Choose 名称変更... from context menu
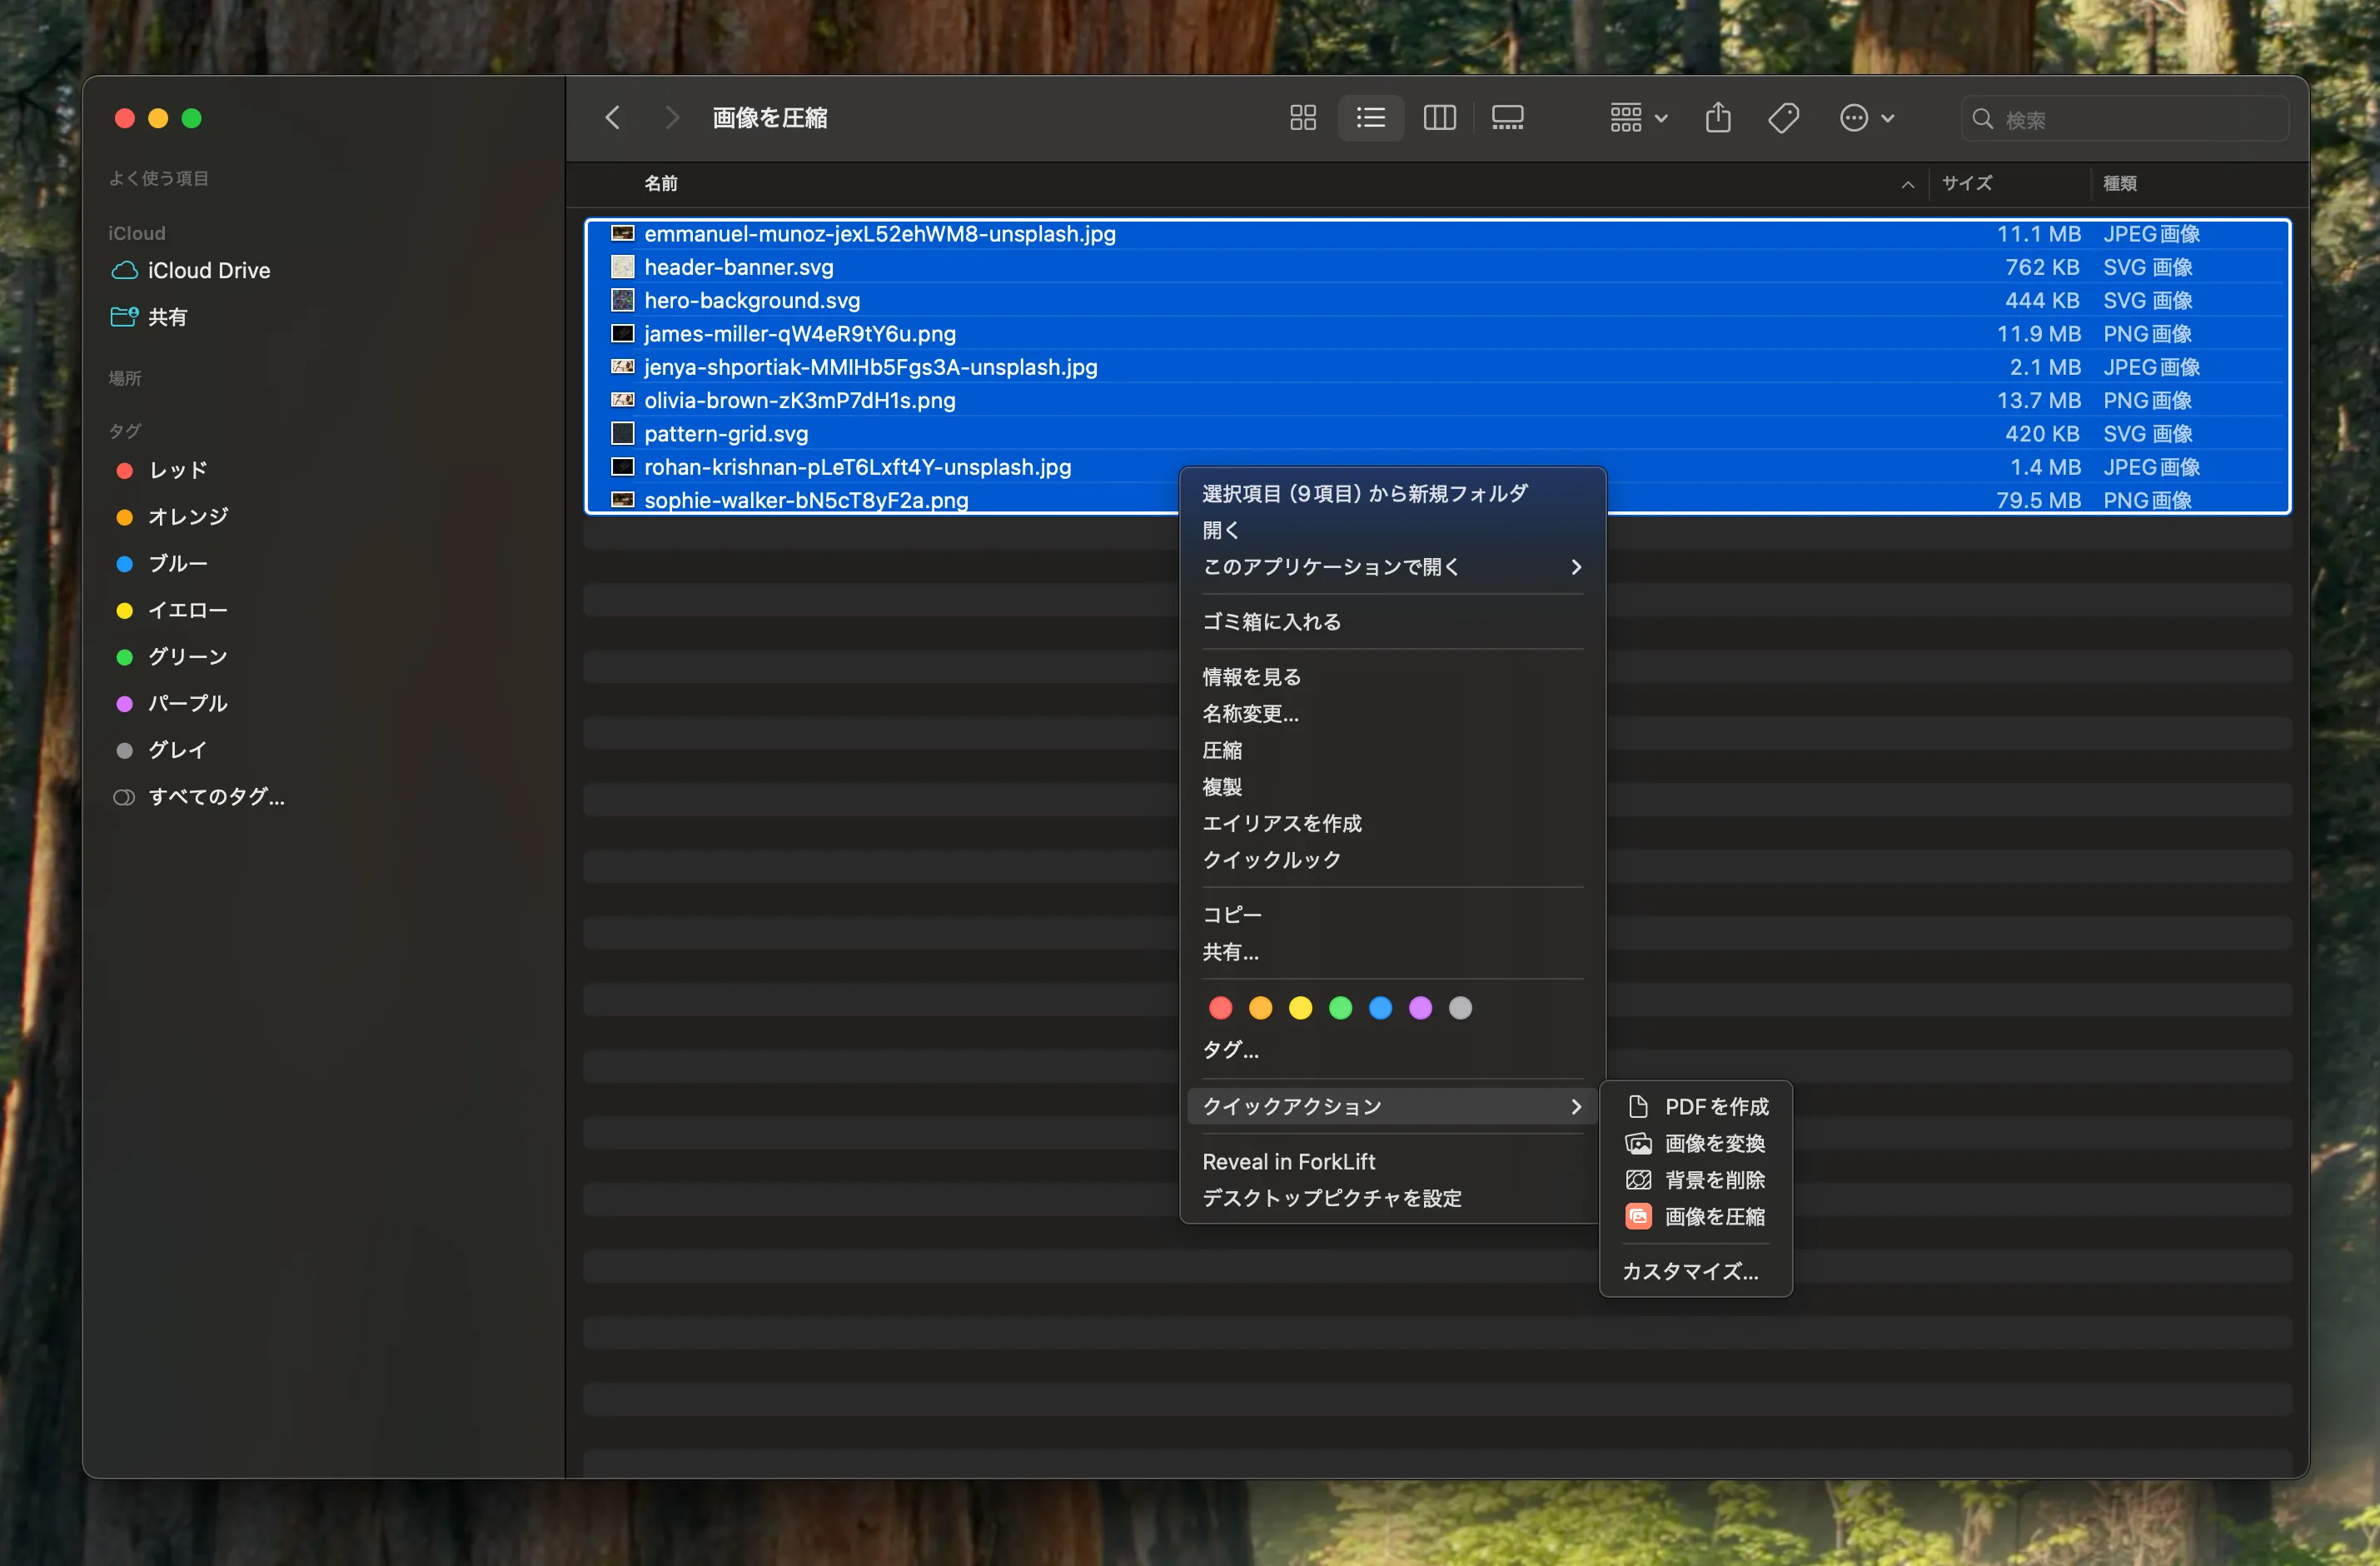2380x1566 pixels. click(1392, 714)
